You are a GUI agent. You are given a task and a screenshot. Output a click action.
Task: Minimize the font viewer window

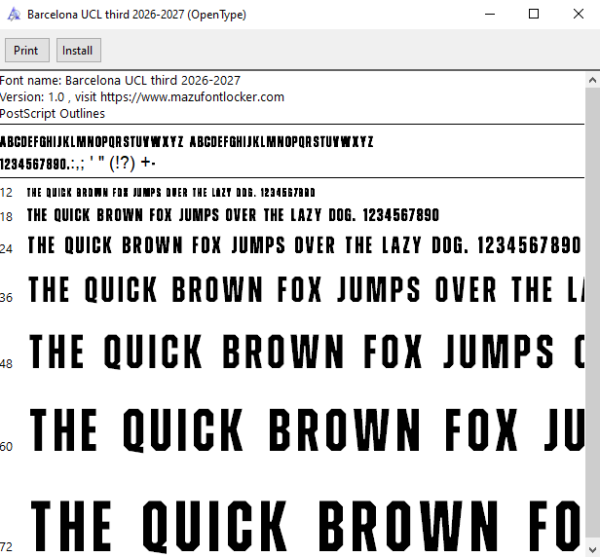pyautogui.click(x=490, y=14)
